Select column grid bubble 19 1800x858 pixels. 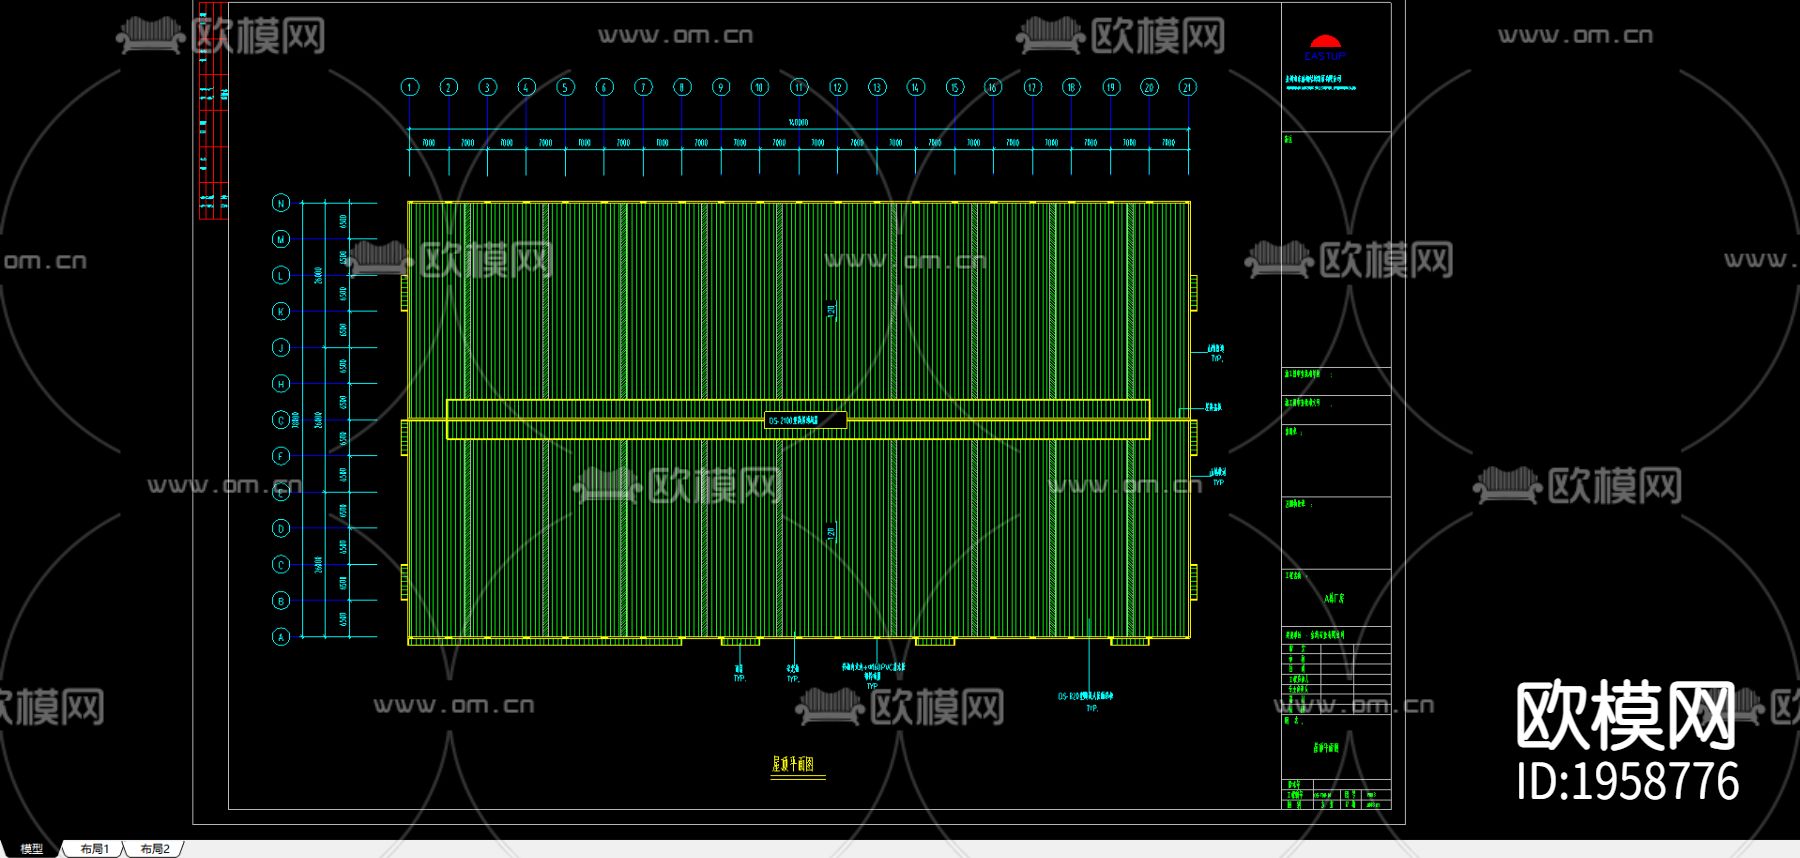pos(1110,87)
